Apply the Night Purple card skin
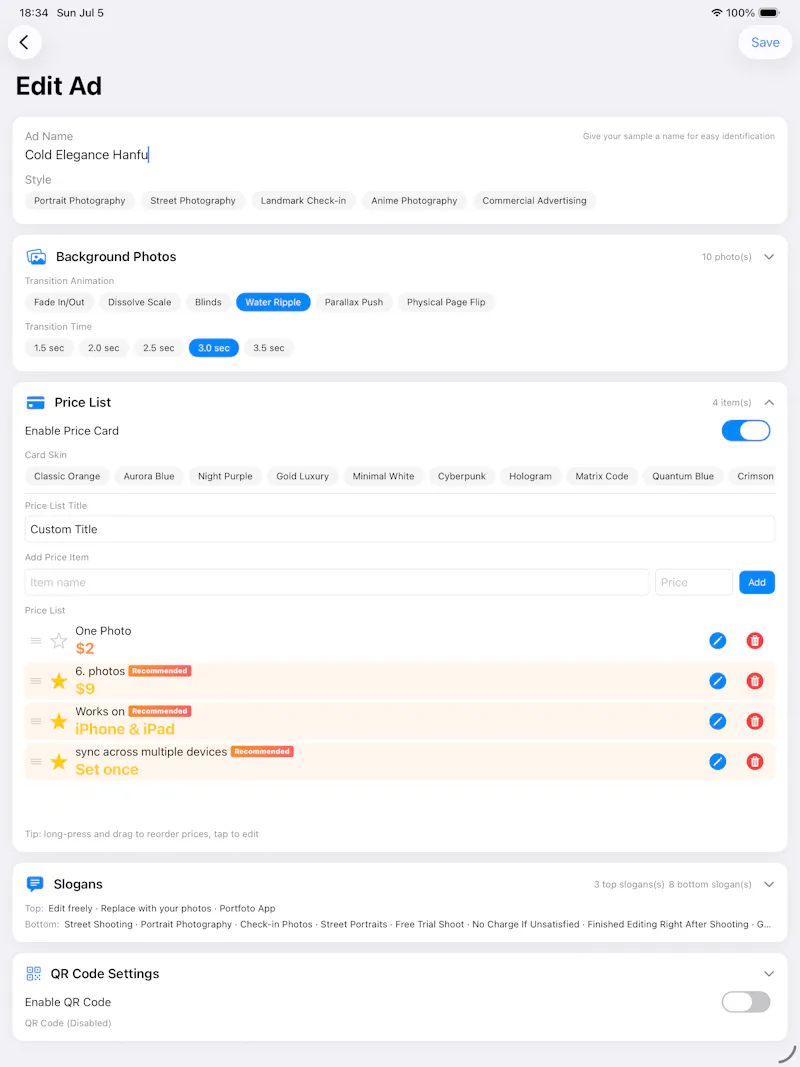The image size is (800, 1067). click(x=225, y=476)
